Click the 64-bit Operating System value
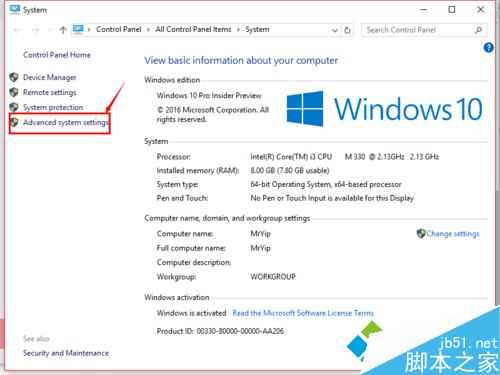Screen dimensions: 500x375 (326, 184)
